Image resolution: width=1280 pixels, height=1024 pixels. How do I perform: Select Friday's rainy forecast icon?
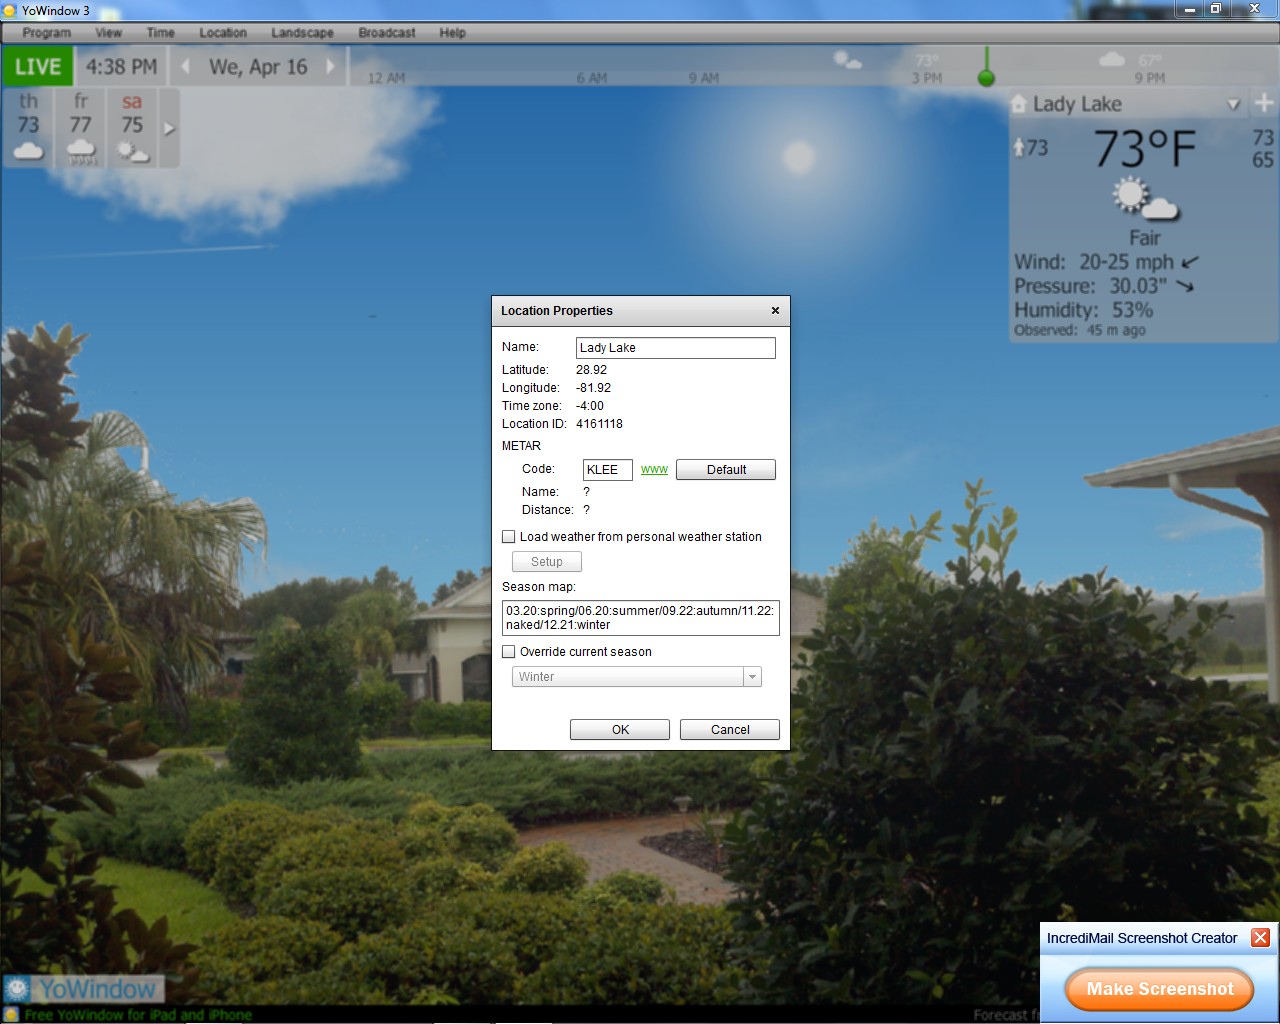pyautogui.click(x=81, y=151)
